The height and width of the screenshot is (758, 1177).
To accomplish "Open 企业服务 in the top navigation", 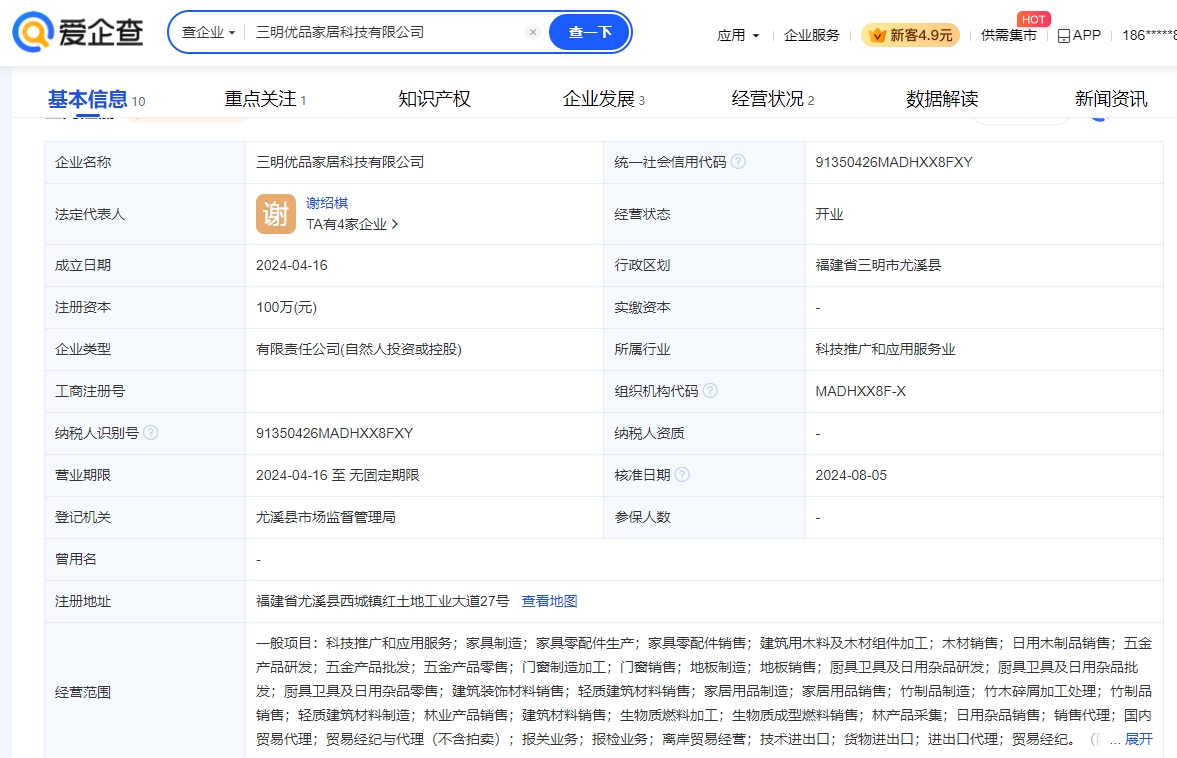I will point(811,35).
